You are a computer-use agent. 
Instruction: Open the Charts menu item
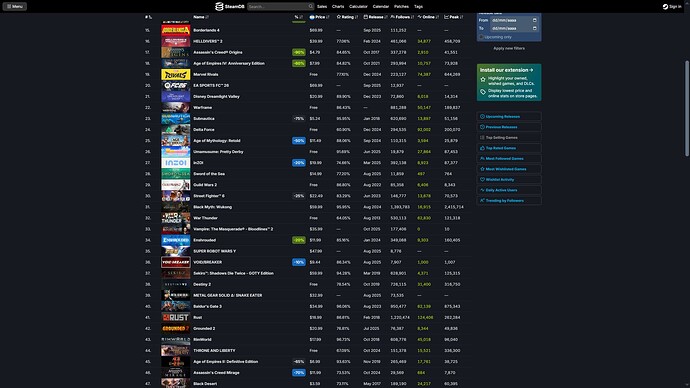[x=338, y=7]
